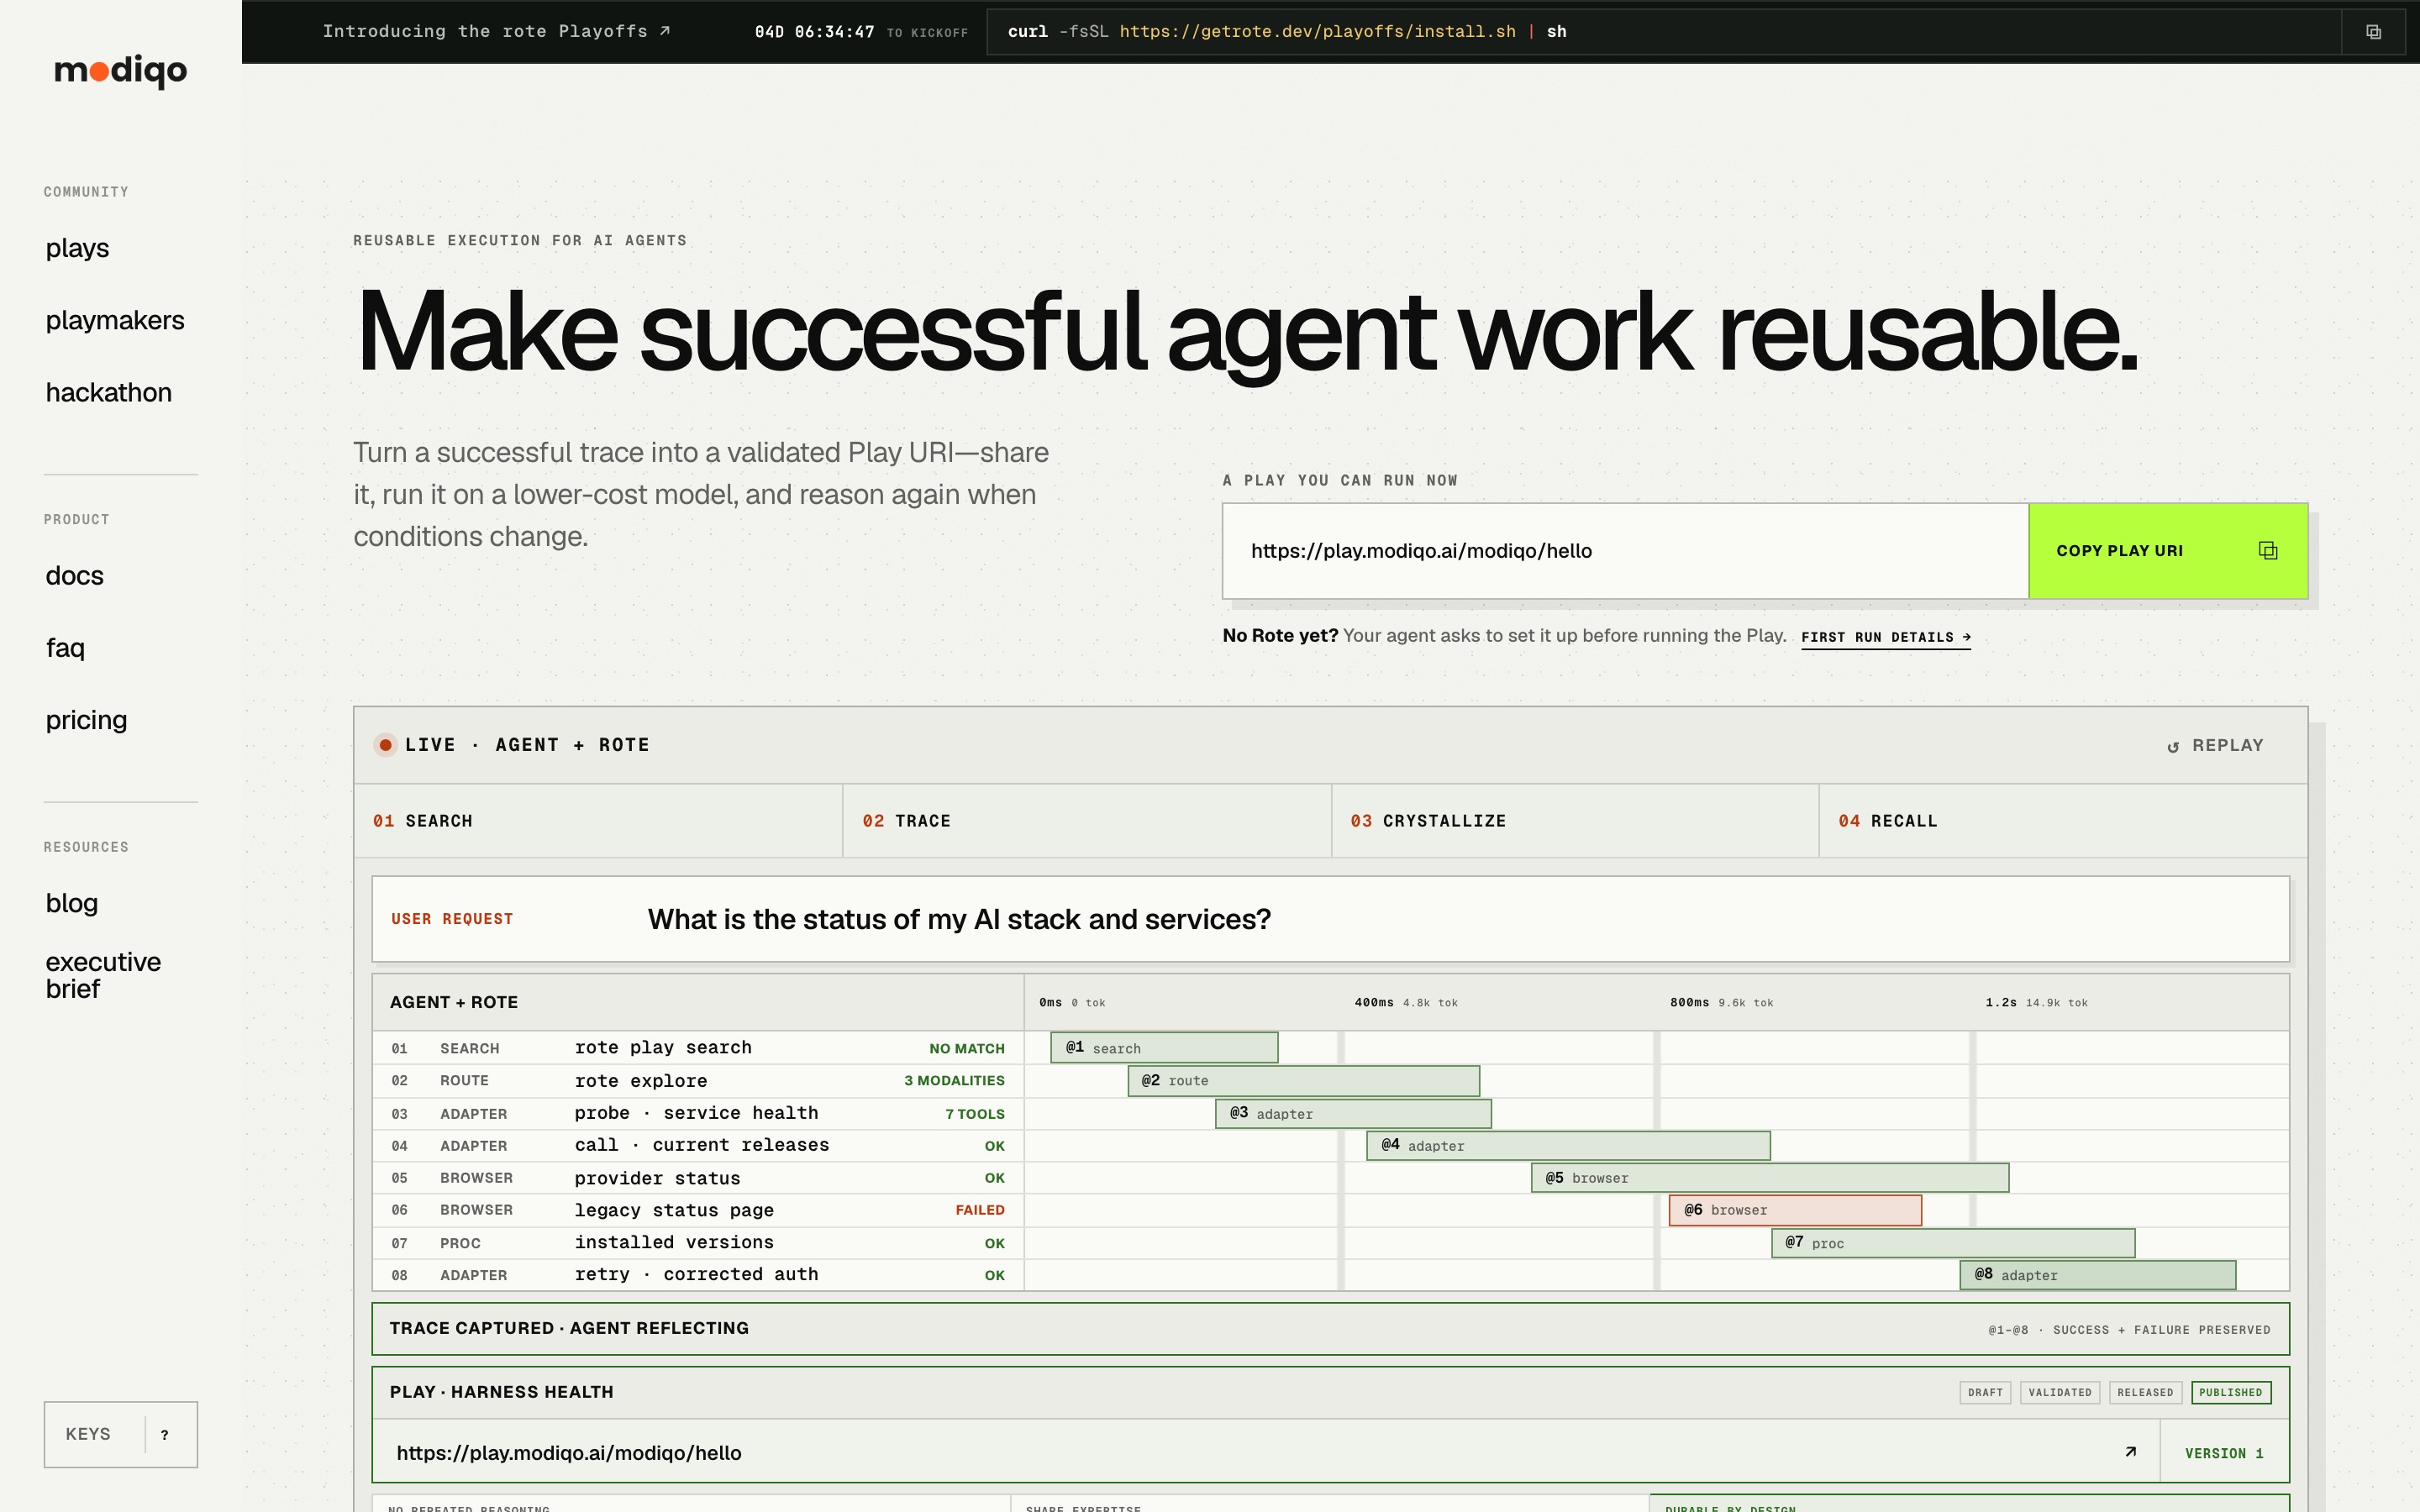
Task: Click the Replay button
Action: coord(2214,746)
